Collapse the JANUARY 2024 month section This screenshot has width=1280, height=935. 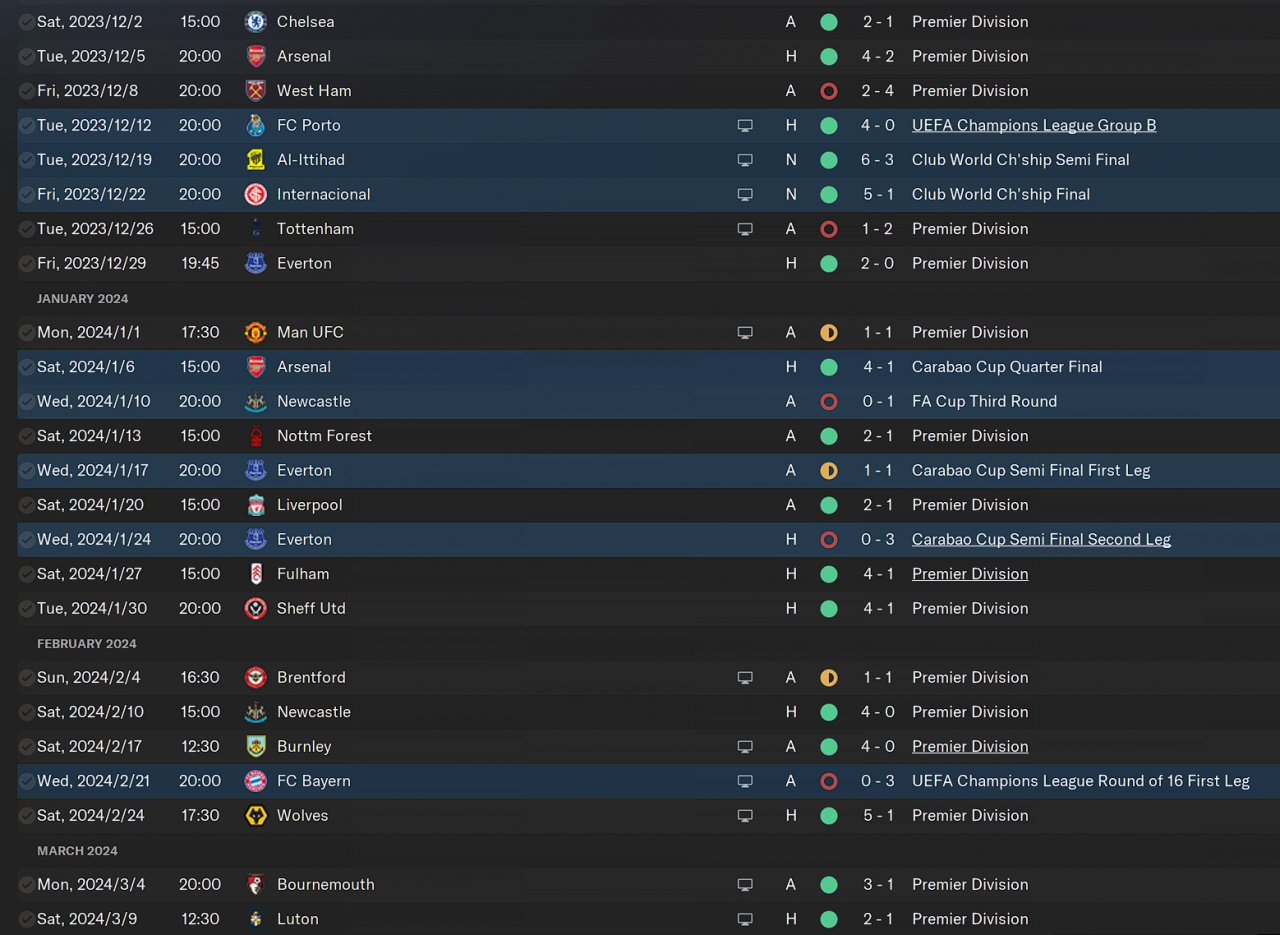tap(83, 298)
